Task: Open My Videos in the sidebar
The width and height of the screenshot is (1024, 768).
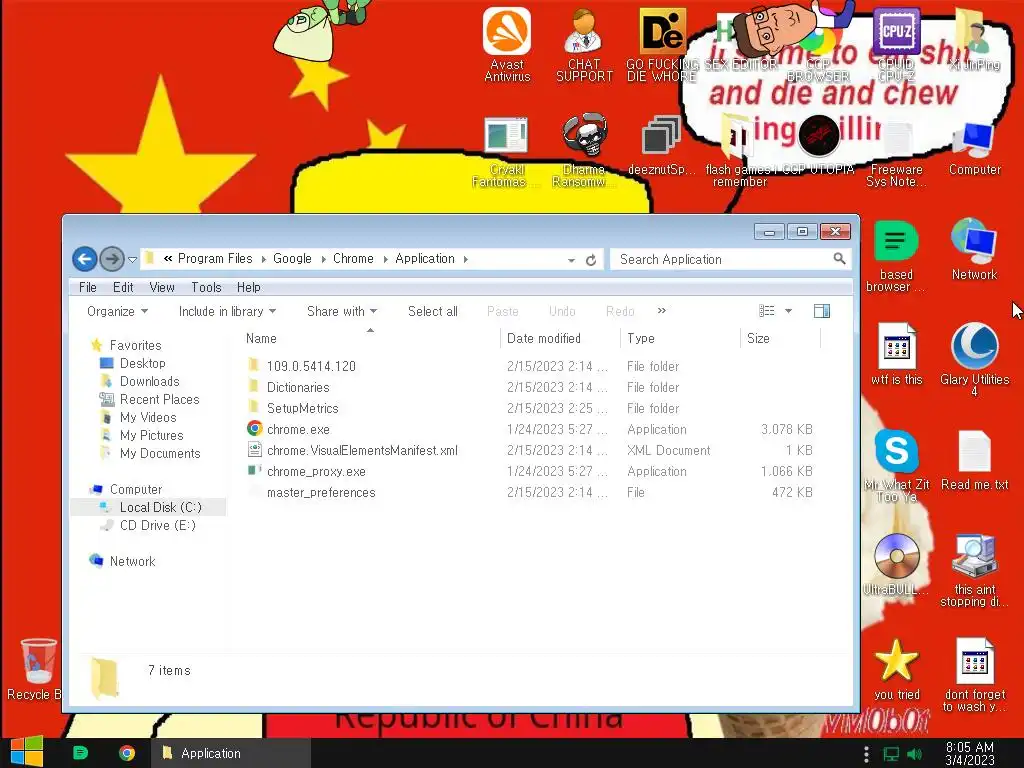Action: point(148,417)
